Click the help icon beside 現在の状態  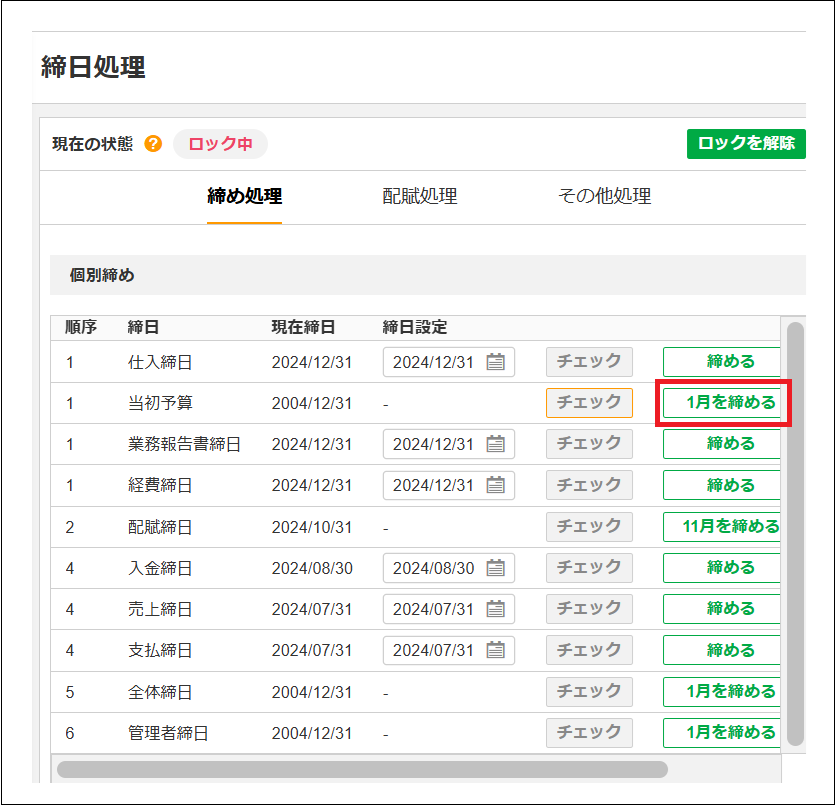coord(153,144)
